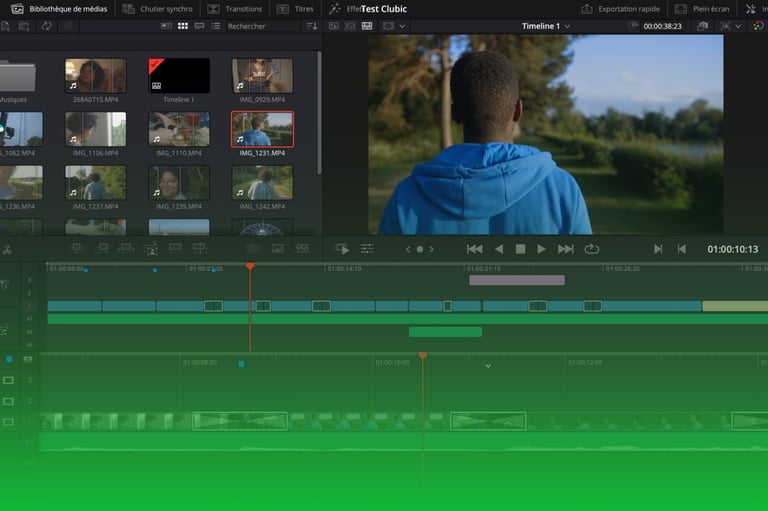The height and width of the screenshot is (511, 768).
Task: Switch media pool to metadata view
Action: (x=167, y=26)
